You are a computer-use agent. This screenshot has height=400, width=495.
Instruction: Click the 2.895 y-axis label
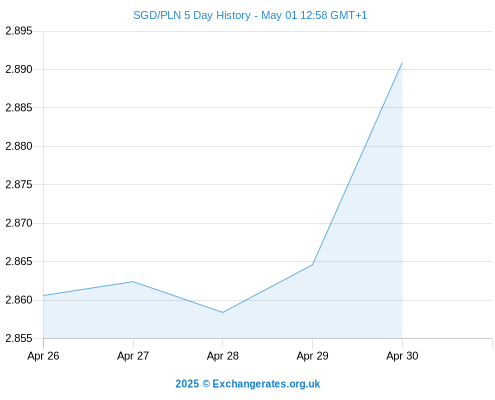pos(19,31)
